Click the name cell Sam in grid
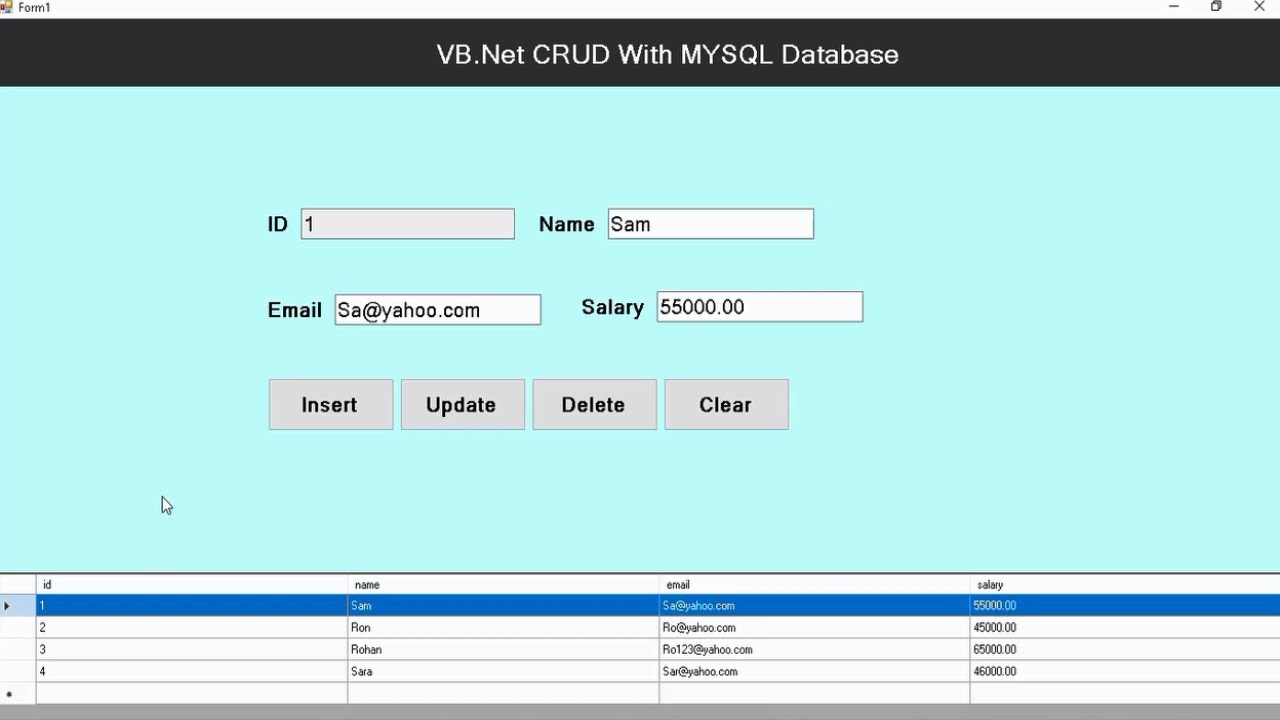The image size is (1280, 720). point(503,606)
